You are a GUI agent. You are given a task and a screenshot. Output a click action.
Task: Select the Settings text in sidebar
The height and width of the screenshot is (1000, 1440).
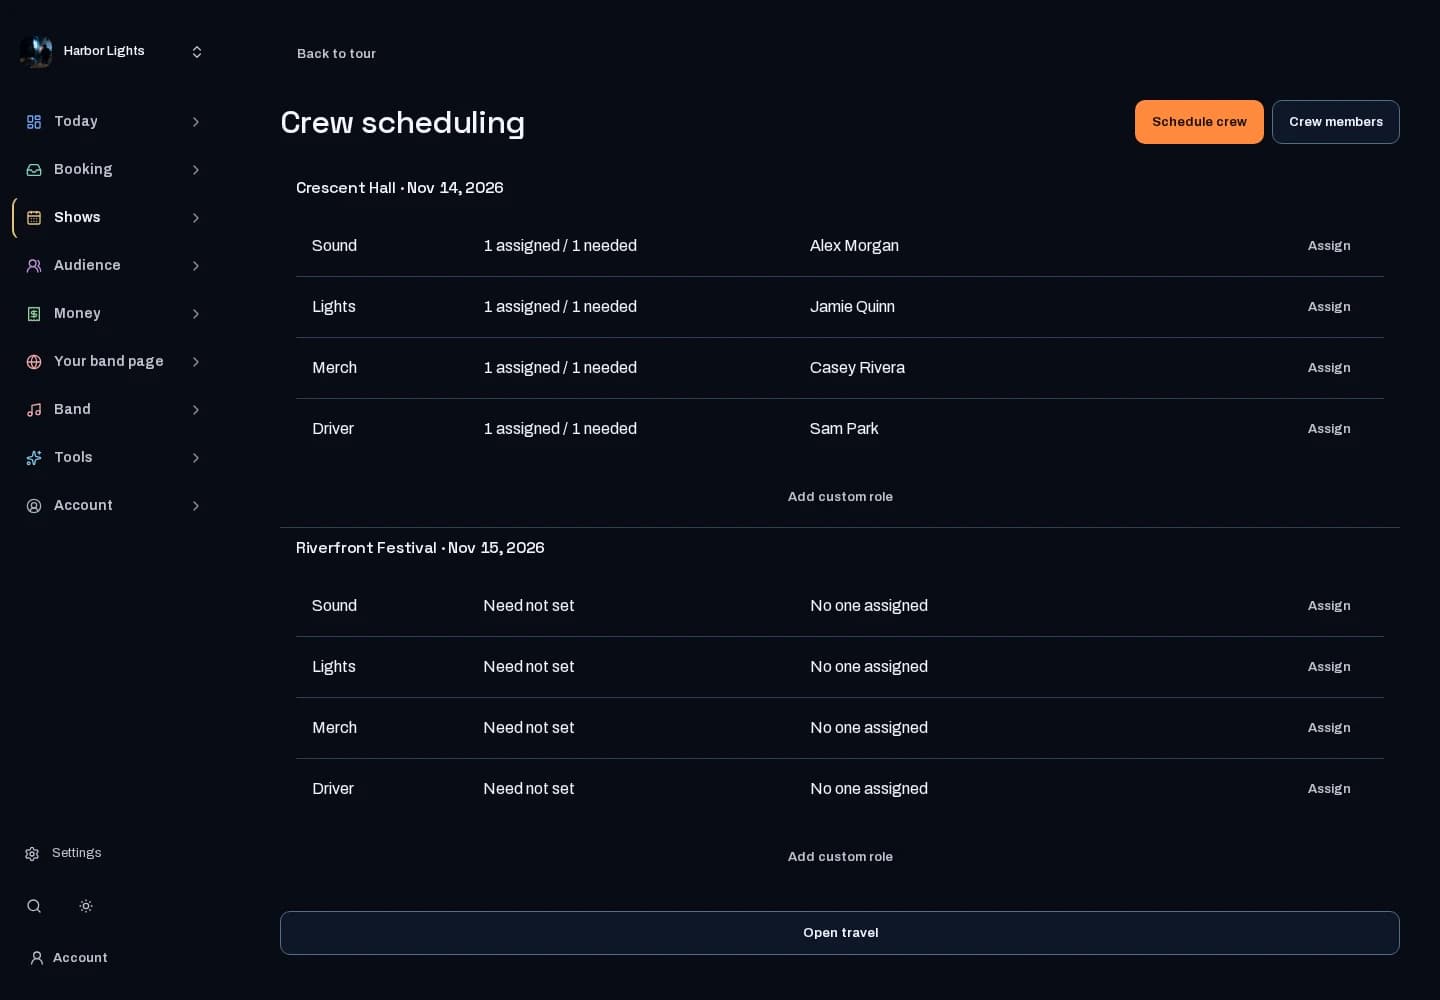77,853
